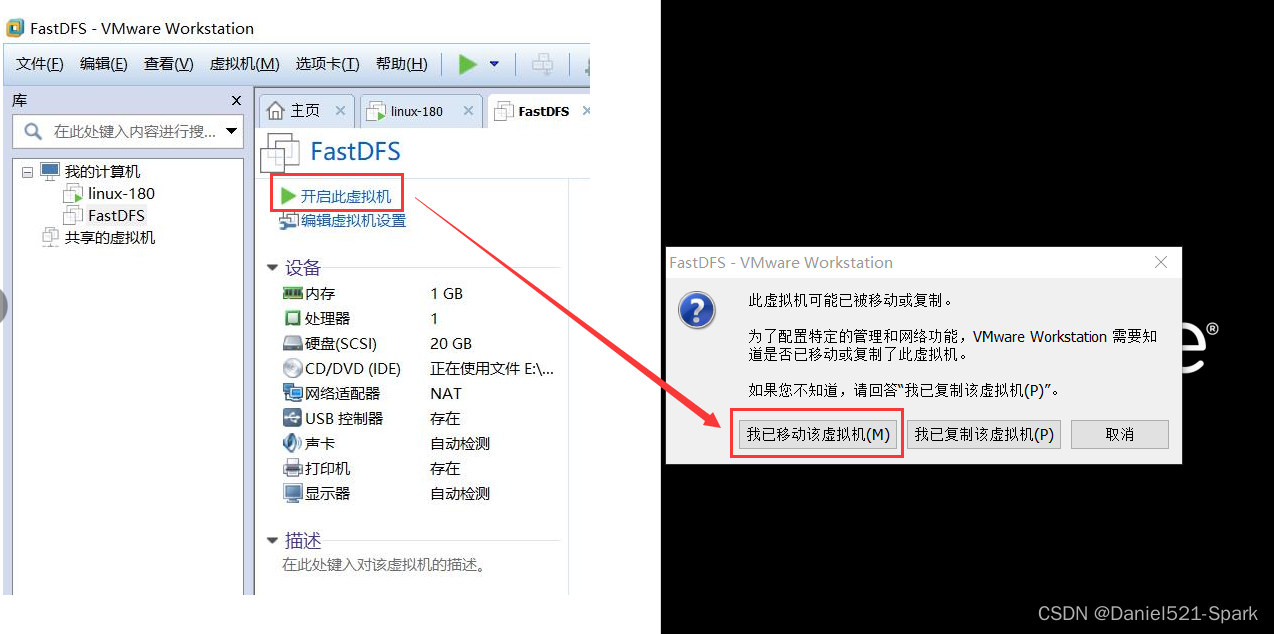Click the 20 GB disk size value
This screenshot has width=1274, height=634.
(451, 344)
